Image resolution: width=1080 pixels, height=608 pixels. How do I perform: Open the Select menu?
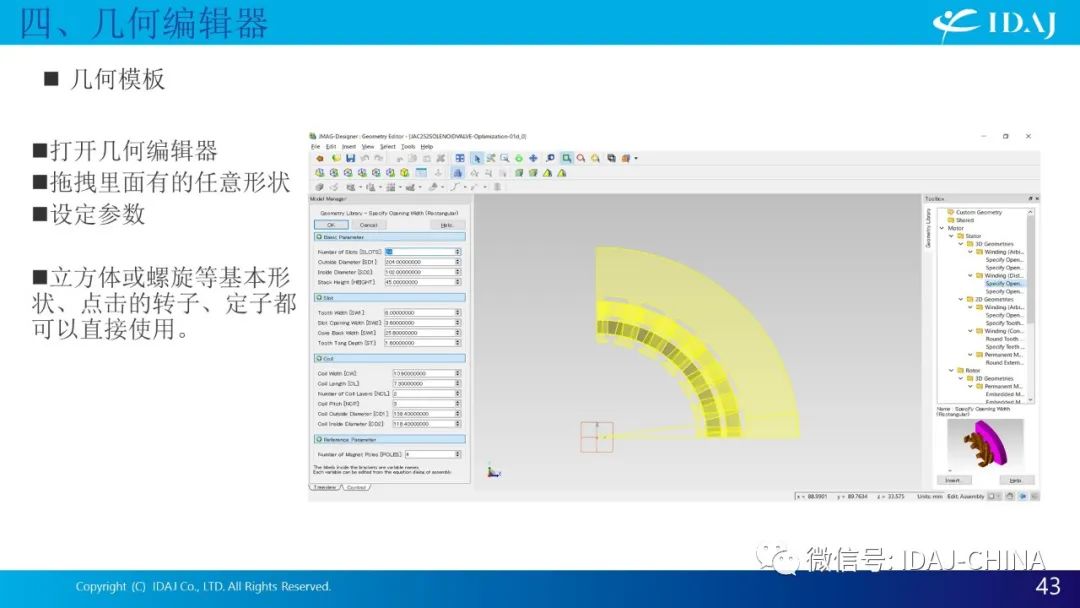point(388,147)
